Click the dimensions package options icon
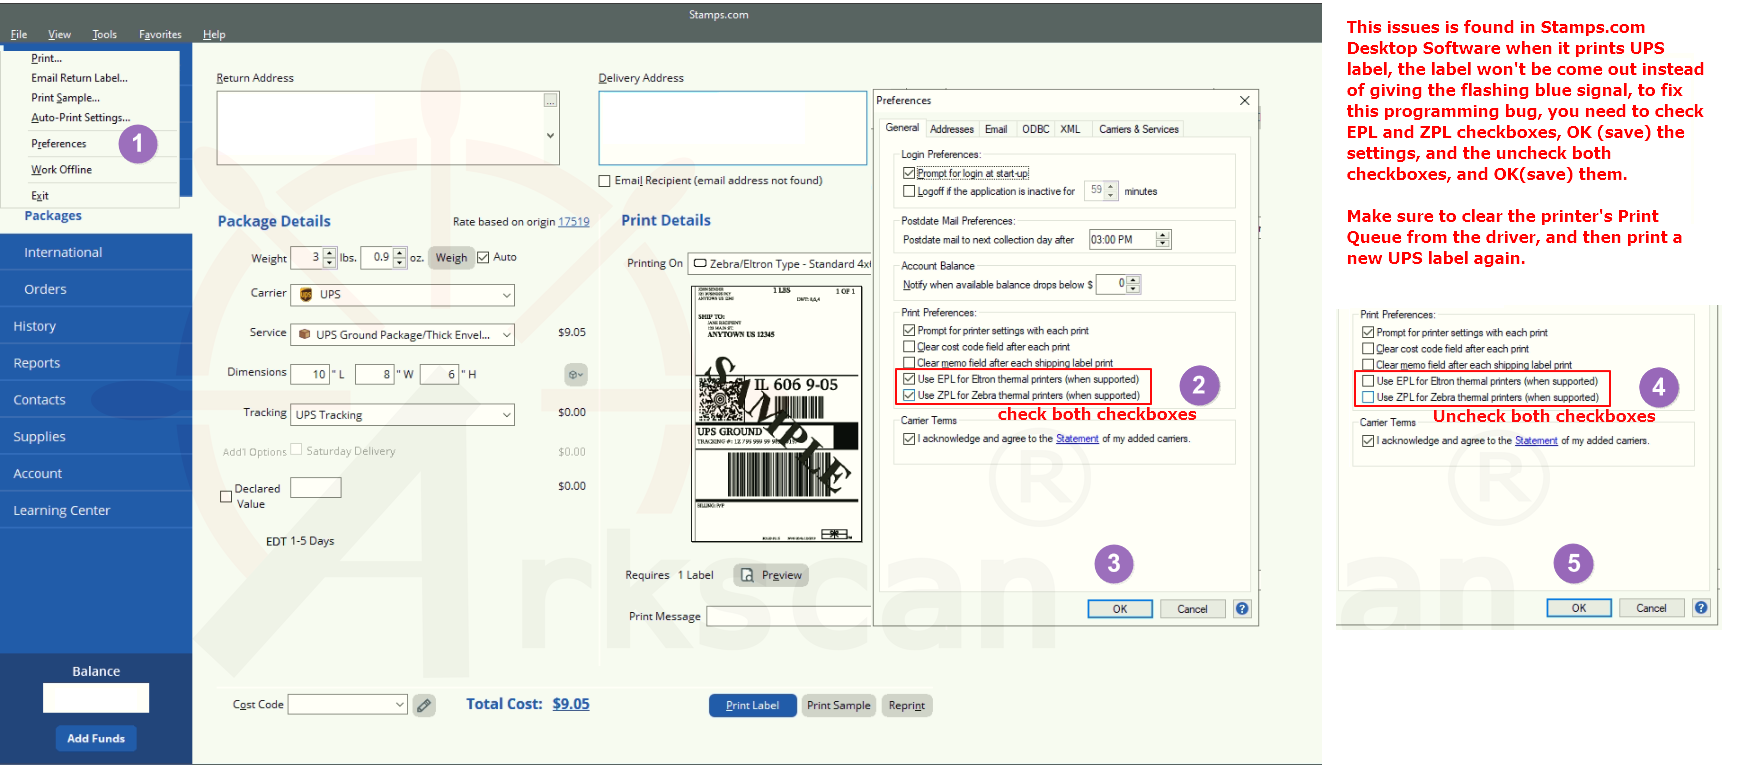Screen dimensions: 1737x765 click(576, 374)
